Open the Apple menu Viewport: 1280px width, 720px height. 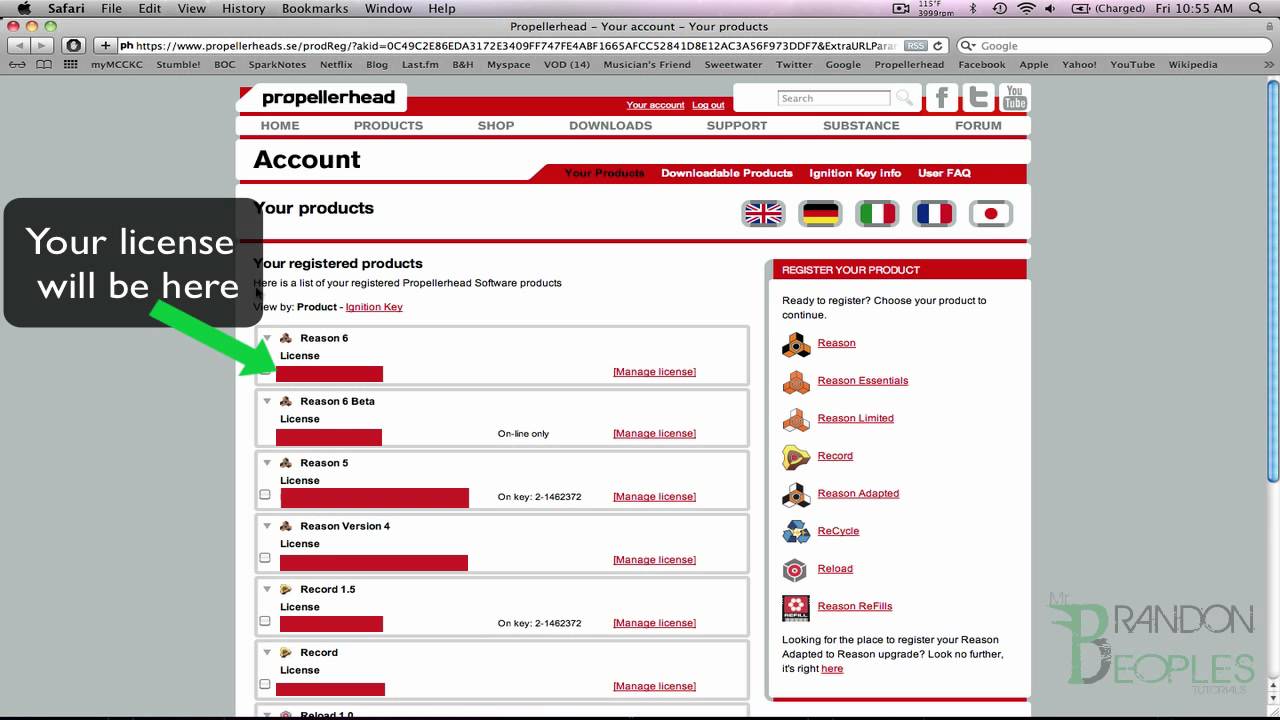tap(24, 9)
